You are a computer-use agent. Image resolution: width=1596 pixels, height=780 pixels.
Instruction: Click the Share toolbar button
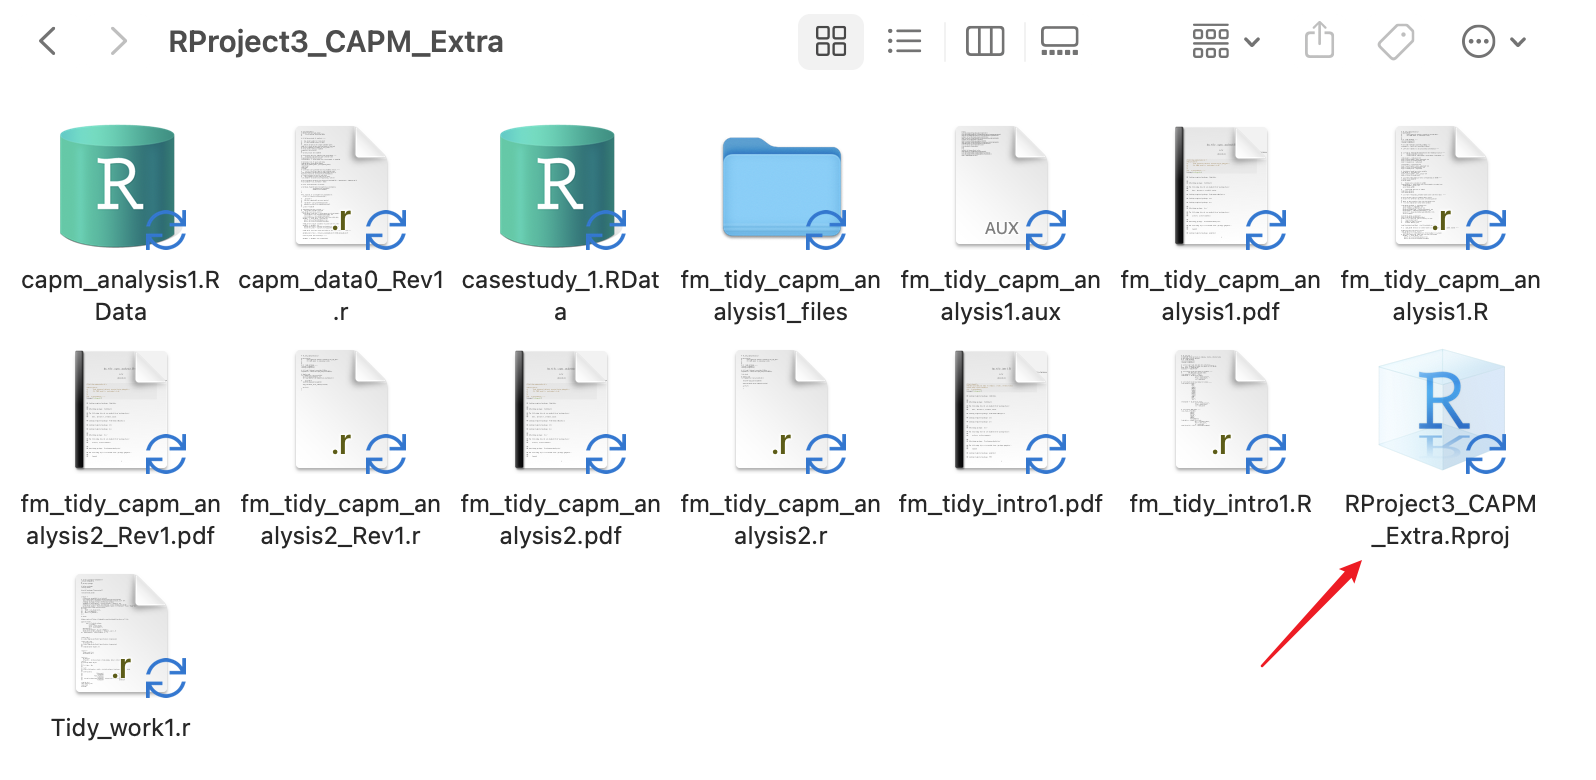point(1319,42)
